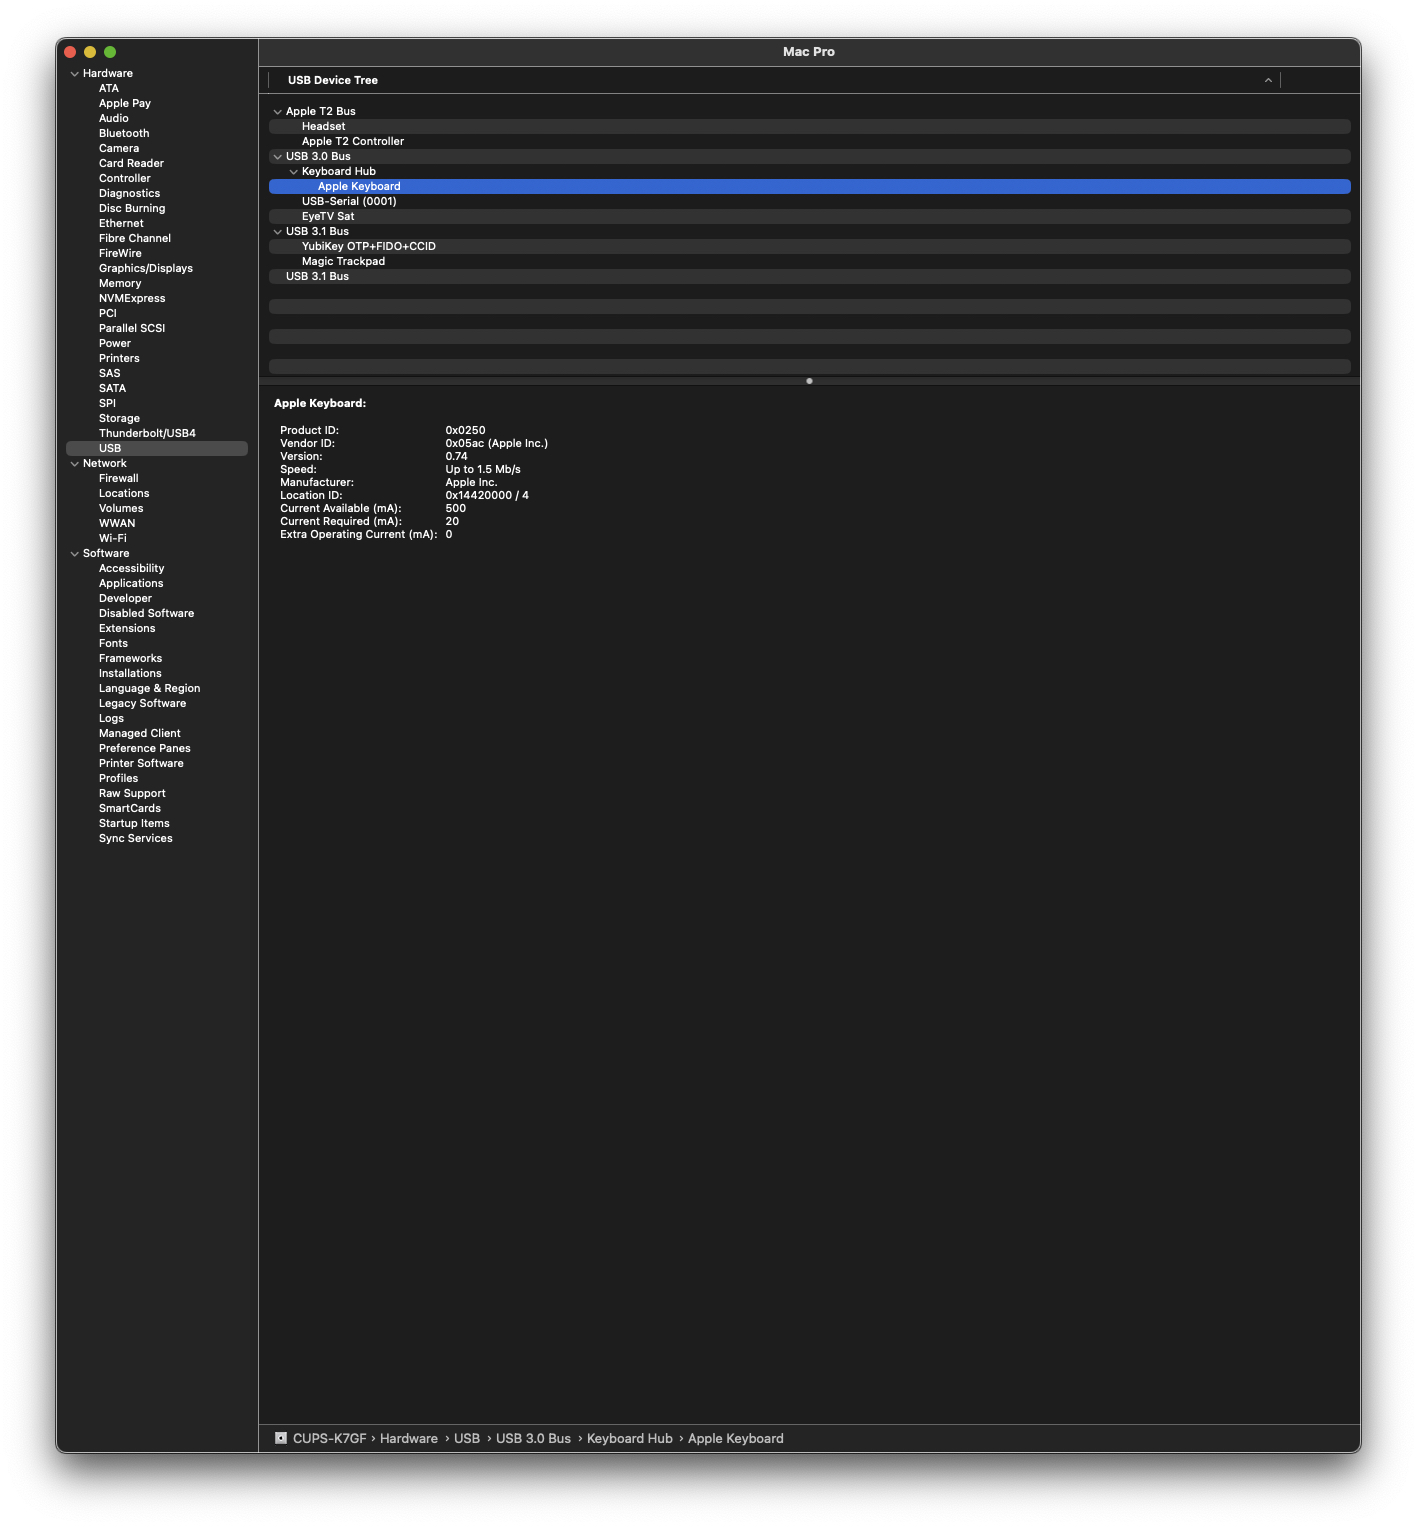The height and width of the screenshot is (1527, 1417).
Task: Select Wi-Fi under Network
Action: coord(112,539)
